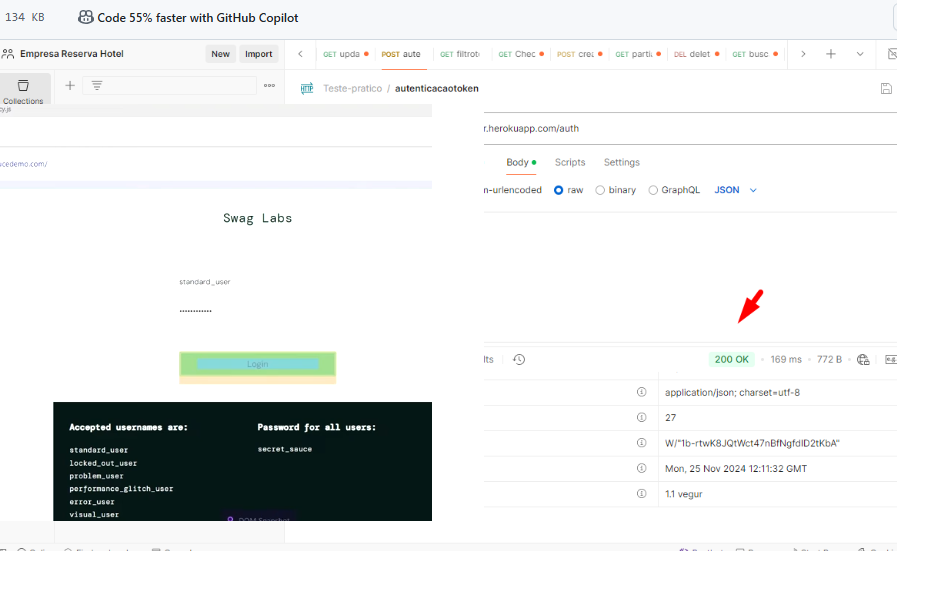Open the tab list dropdown chevron
The width and height of the screenshot is (942, 605).
pyautogui.click(x=860, y=54)
